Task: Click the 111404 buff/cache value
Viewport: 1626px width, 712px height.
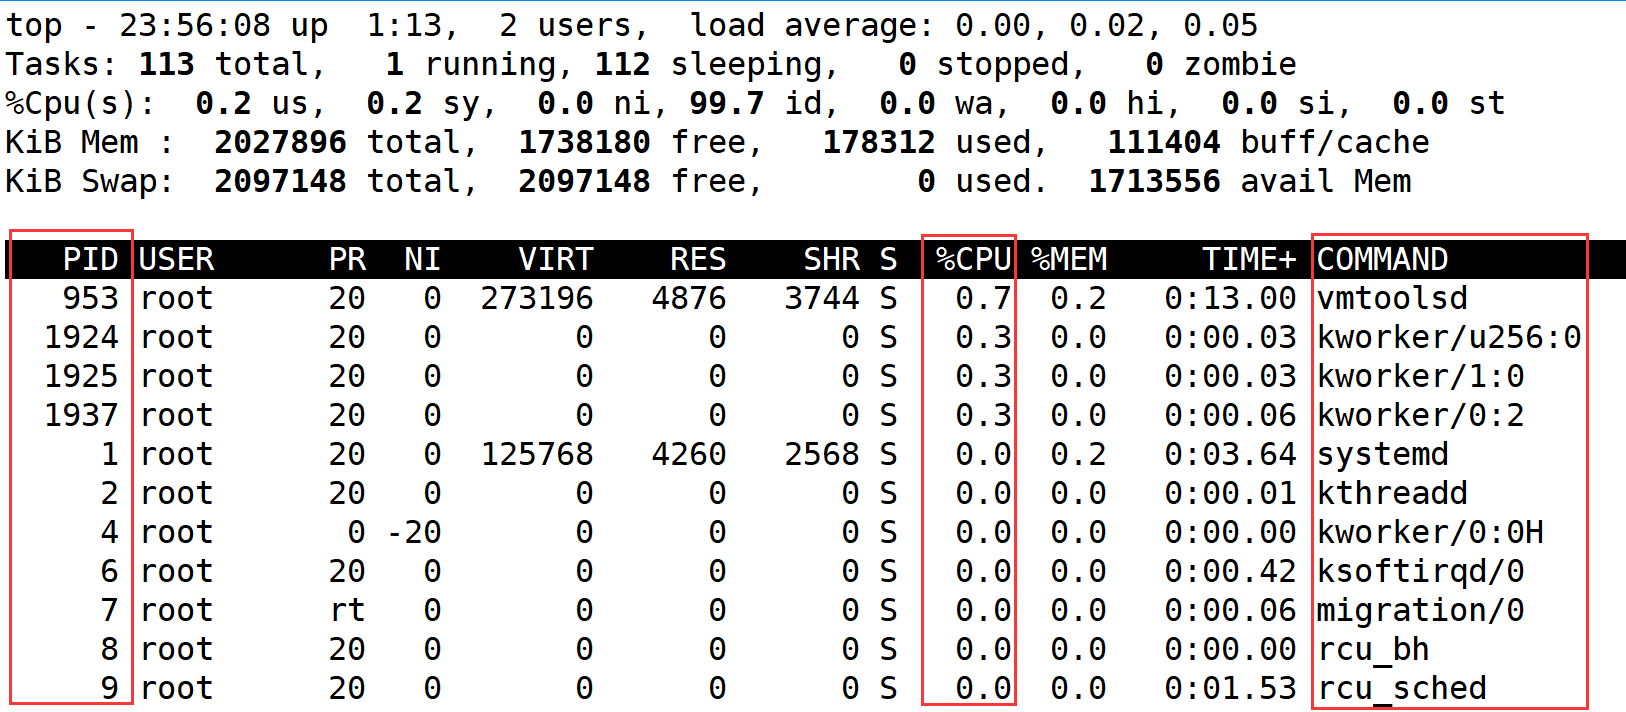Action: (1164, 143)
